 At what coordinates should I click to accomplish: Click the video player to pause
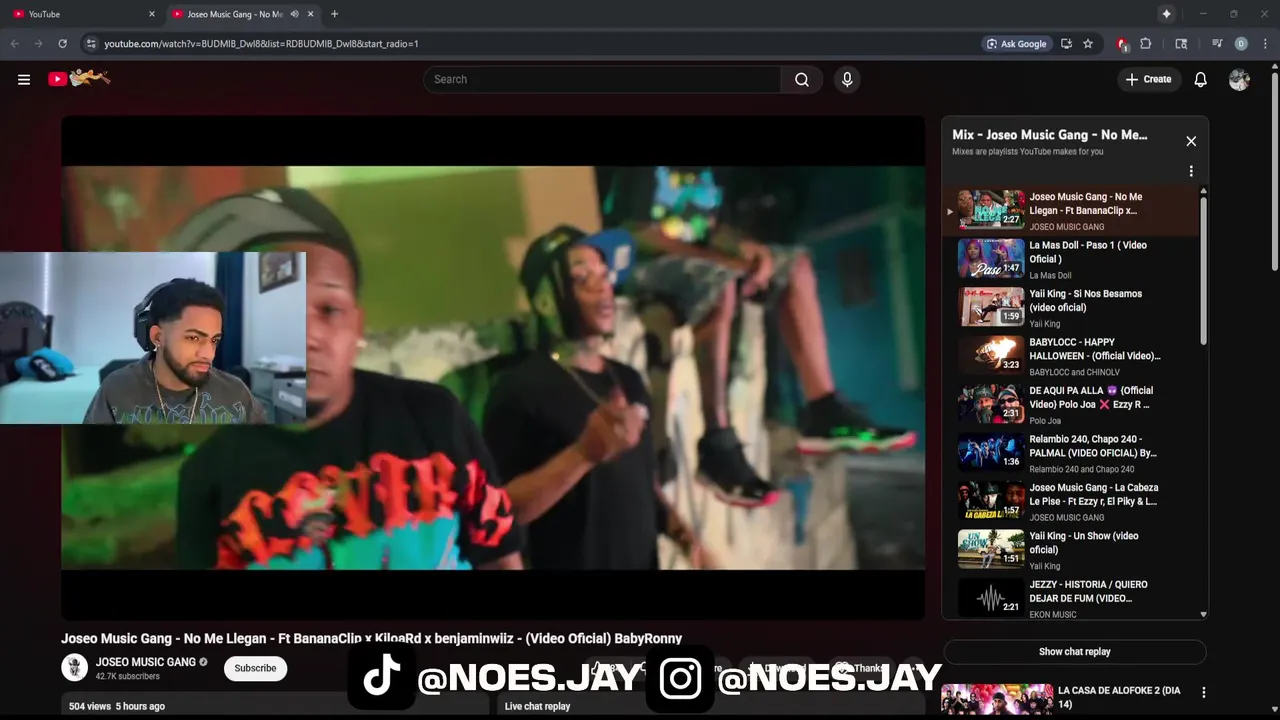coord(493,368)
